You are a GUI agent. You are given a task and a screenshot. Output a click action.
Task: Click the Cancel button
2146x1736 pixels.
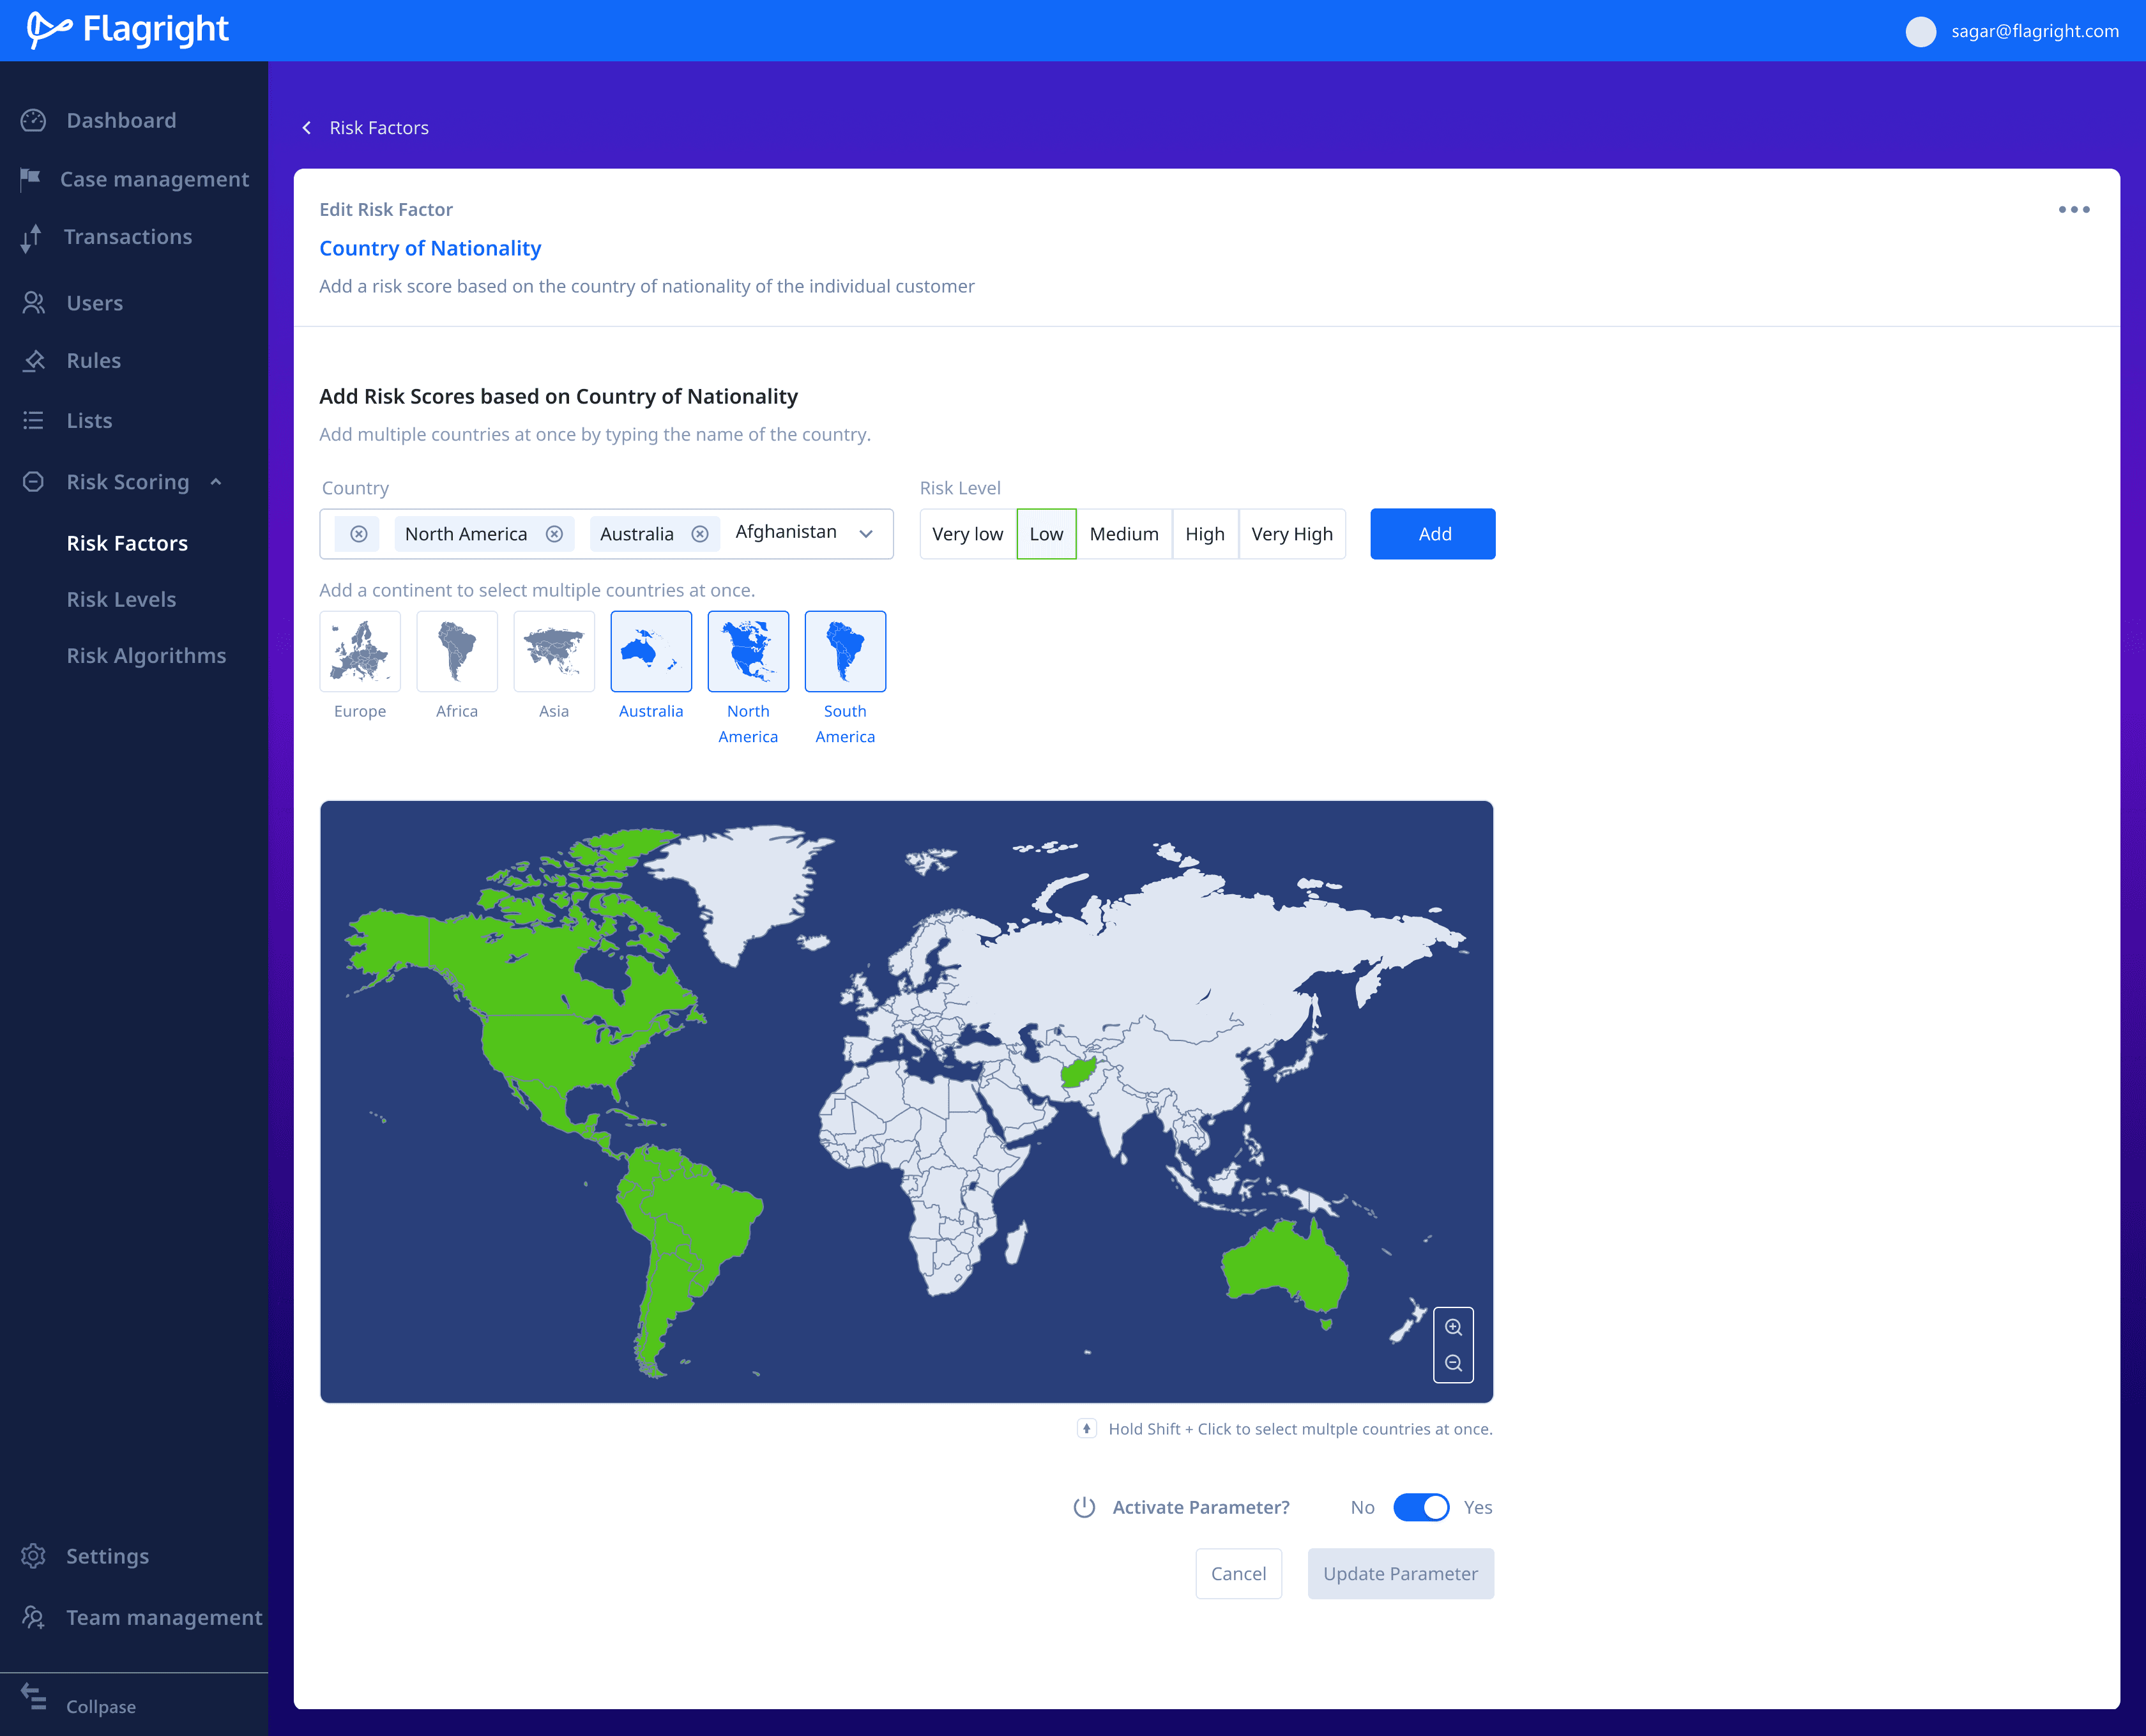click(x=1238, y=1573)
